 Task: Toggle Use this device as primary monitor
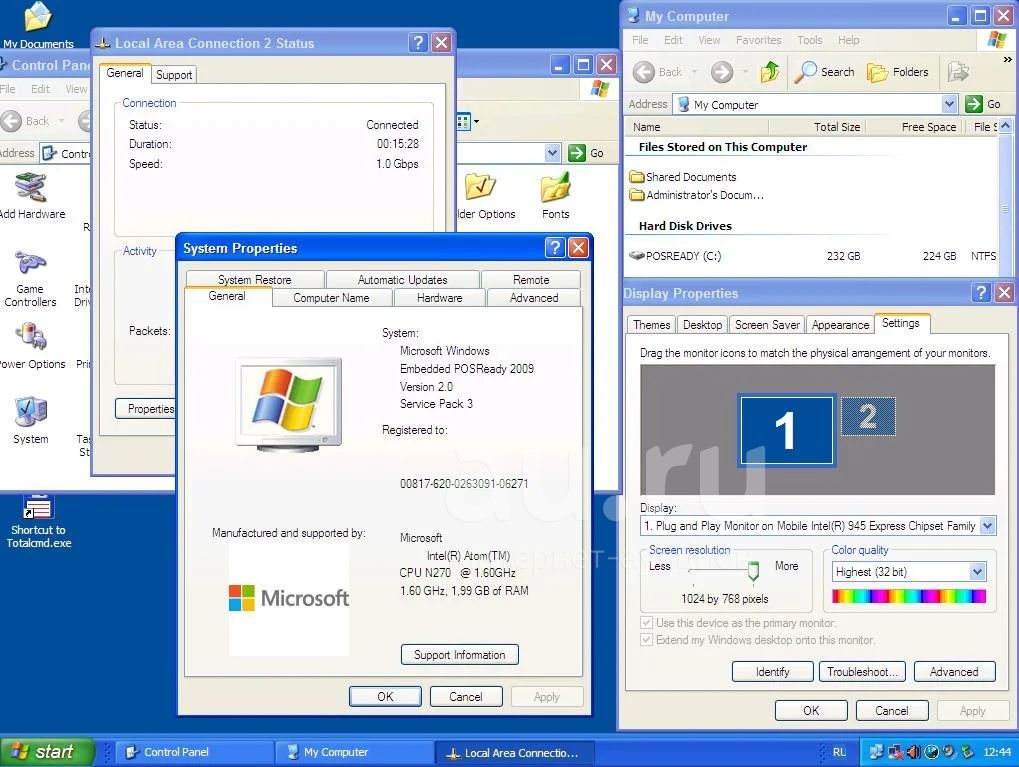[x=646, y=623]
